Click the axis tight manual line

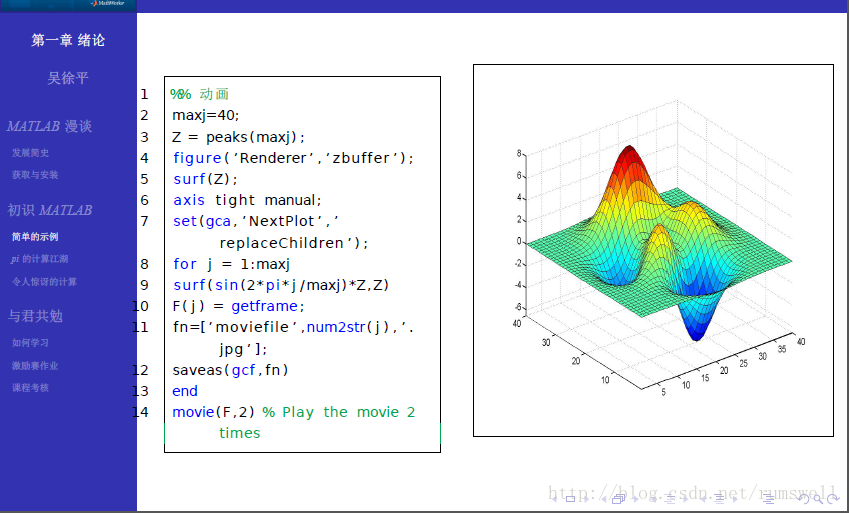(247, 200)
